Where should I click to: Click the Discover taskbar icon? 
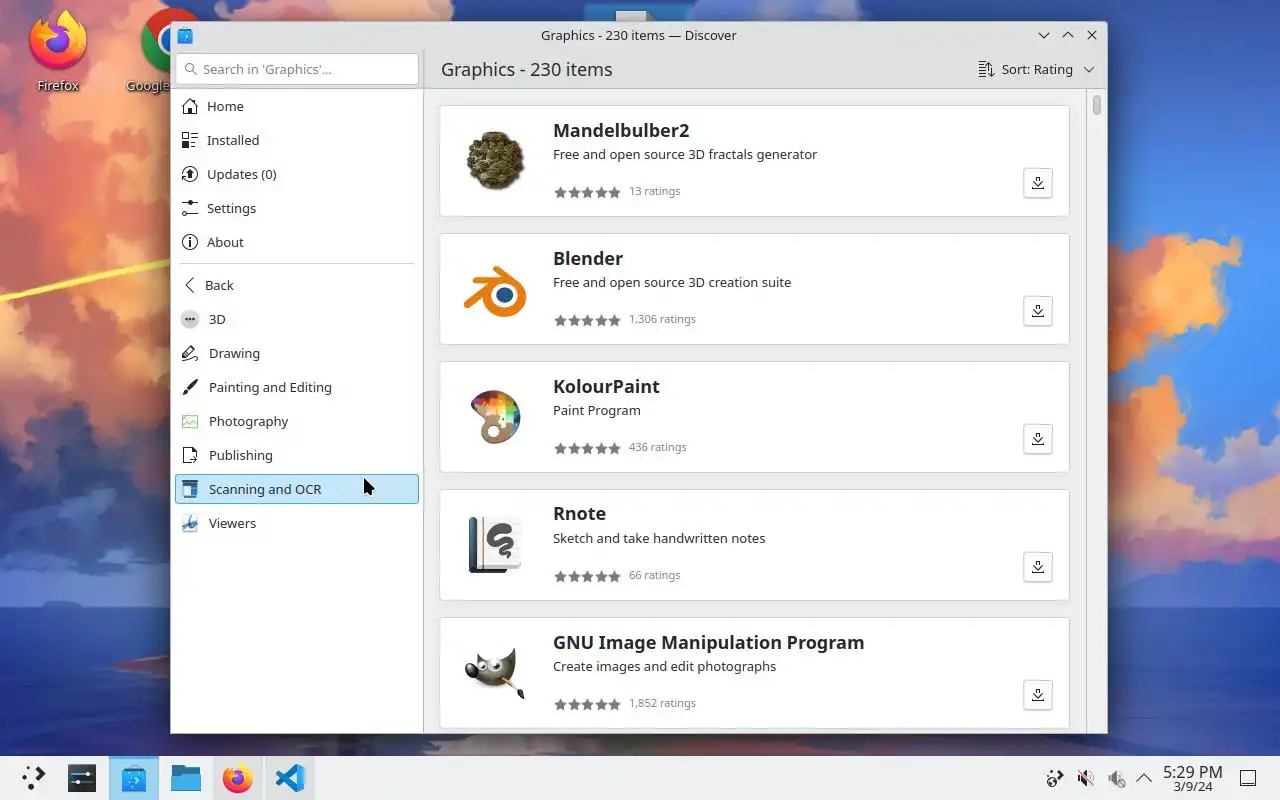134,778
